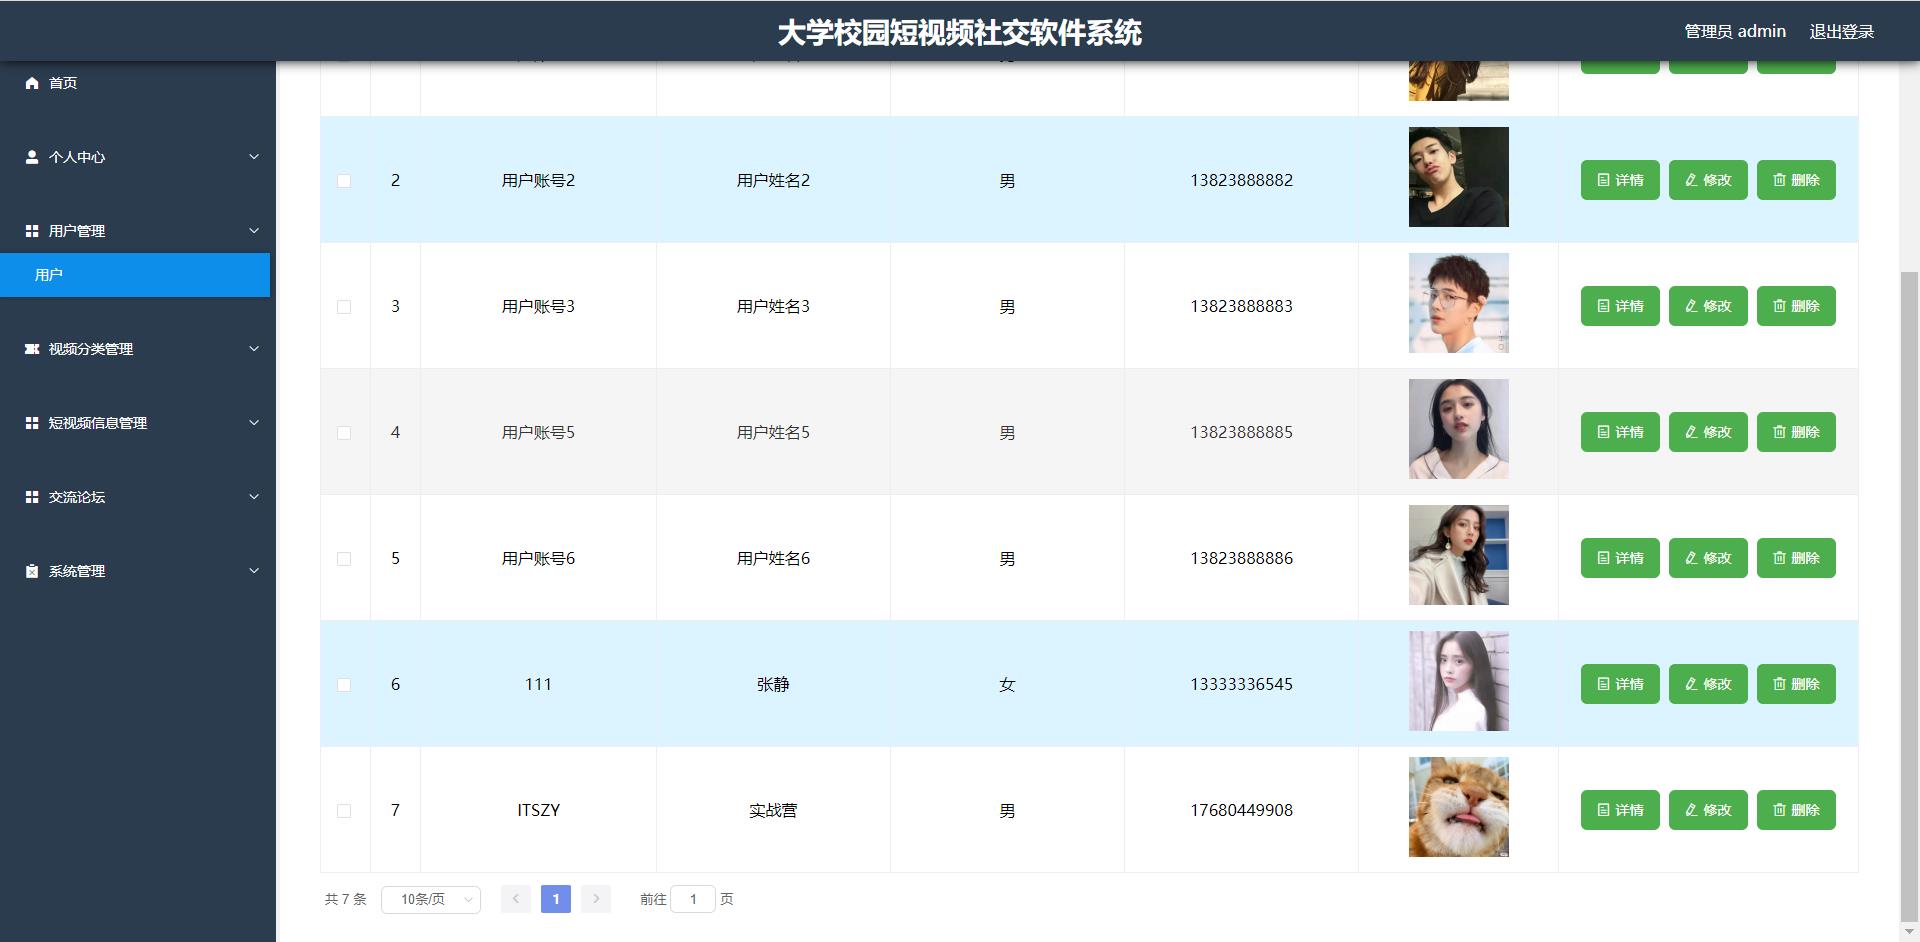Tick the checkbox for user ITSZY
Viewport: 1920px width, 942px height.
(x=344, y=811)
